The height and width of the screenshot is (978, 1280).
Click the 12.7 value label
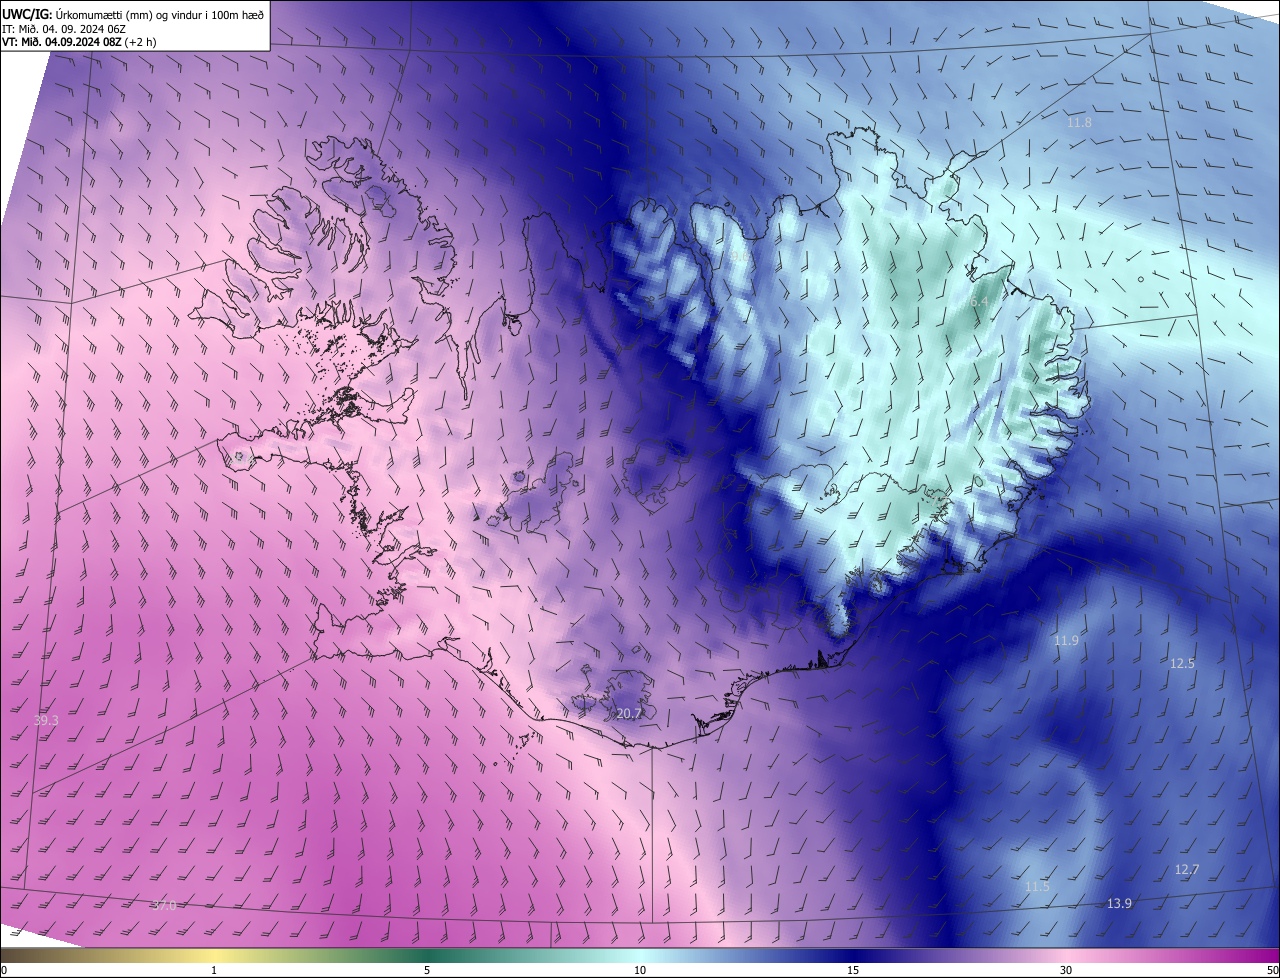point(1187,869)
